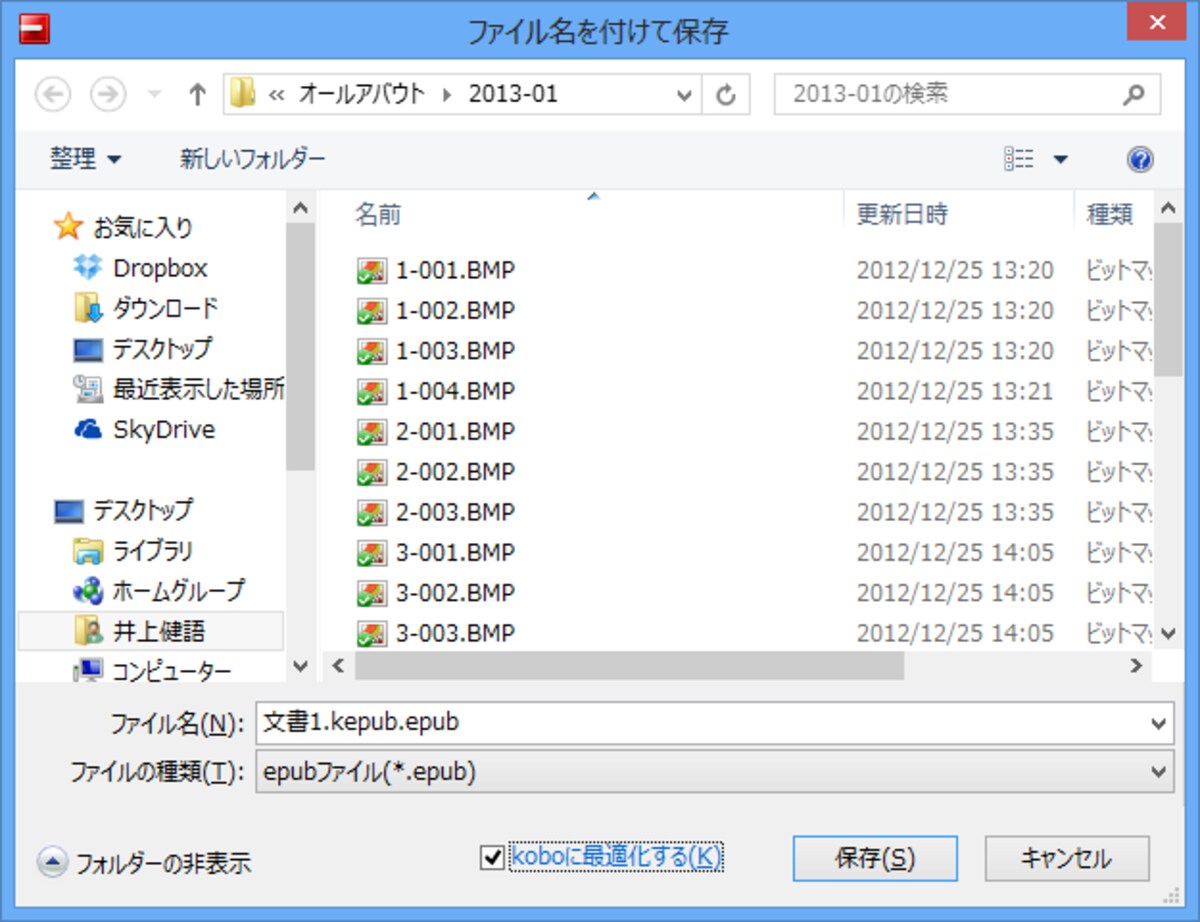Viewport: 1200px width, 922px height.
Task: Open 最近表示した場所
Action: [180, 389]
